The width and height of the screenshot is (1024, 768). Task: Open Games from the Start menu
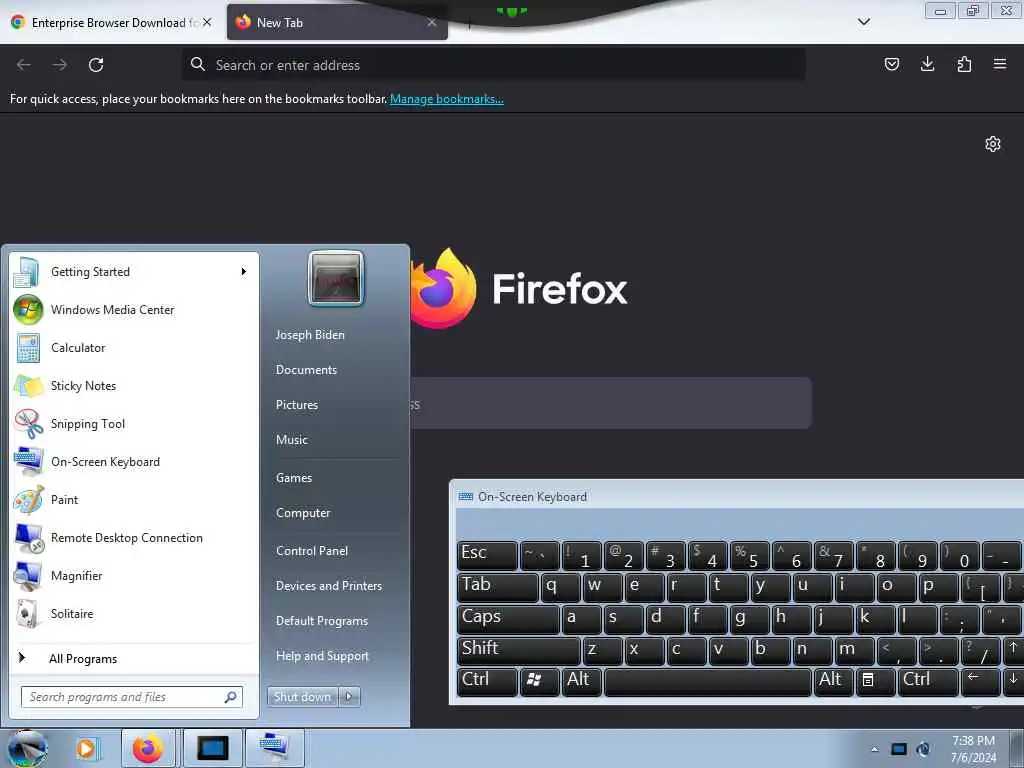(x=294, y=478)
